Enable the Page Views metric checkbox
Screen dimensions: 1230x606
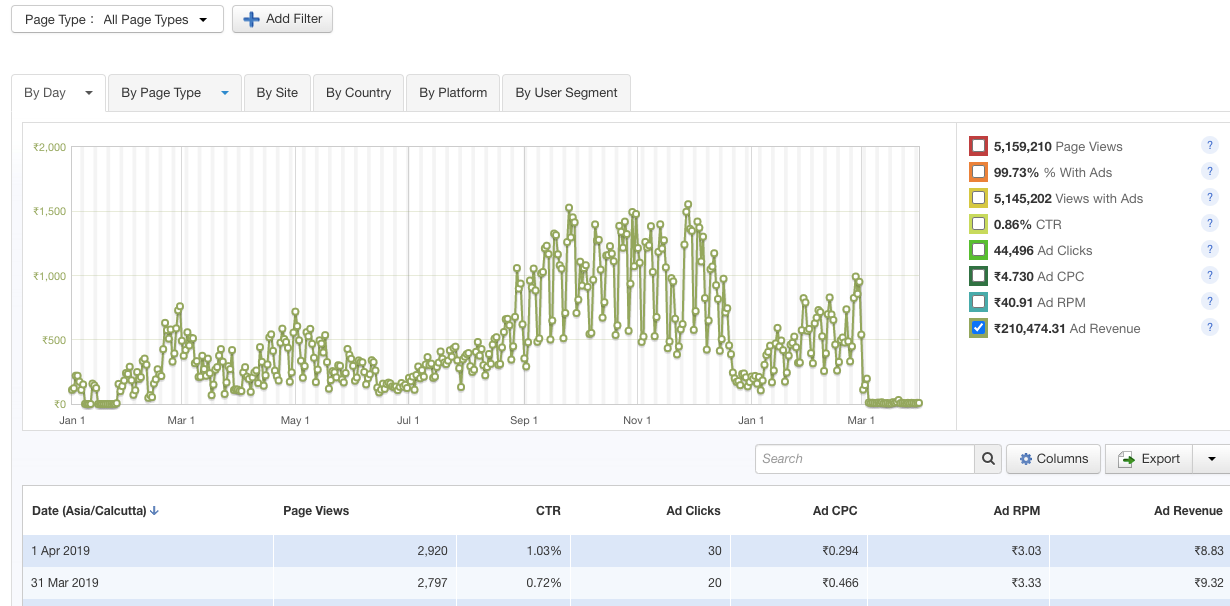[977, 144]
